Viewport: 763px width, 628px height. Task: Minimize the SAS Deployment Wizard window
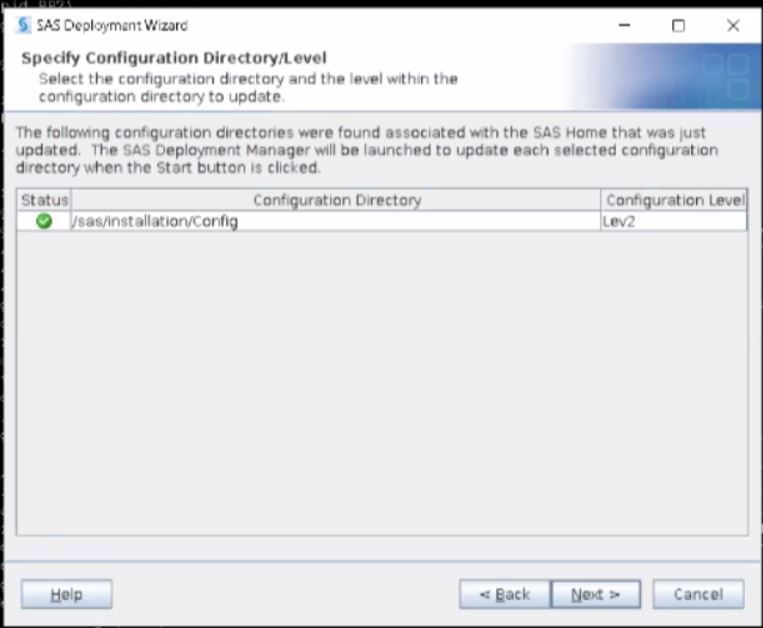pos(624,25)
